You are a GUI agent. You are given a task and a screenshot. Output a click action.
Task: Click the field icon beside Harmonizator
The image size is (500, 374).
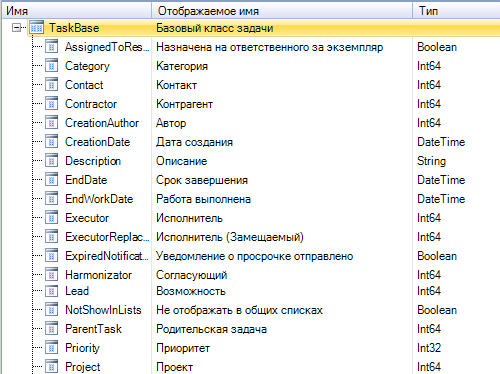click(51, 275)
